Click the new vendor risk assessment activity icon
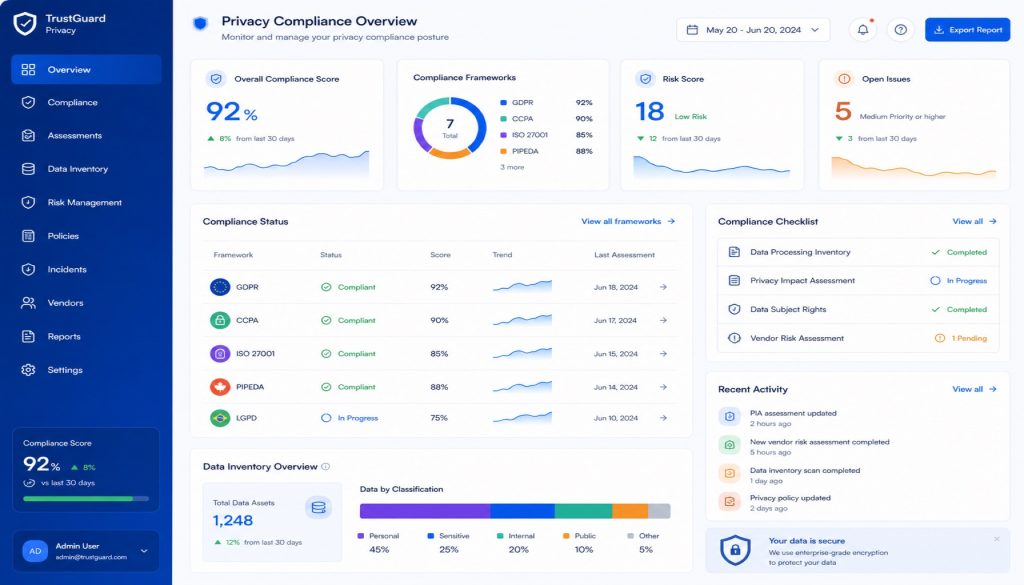The image size is (1024, 585). [x=729, y=445]
